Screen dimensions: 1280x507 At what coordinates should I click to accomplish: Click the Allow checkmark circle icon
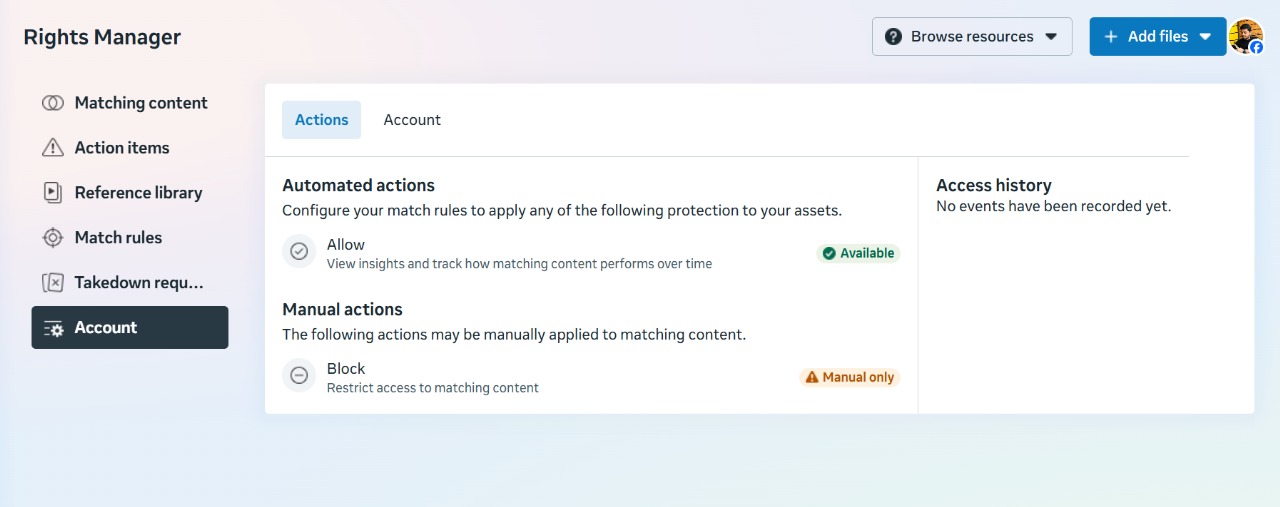click(x=298, y=252)
